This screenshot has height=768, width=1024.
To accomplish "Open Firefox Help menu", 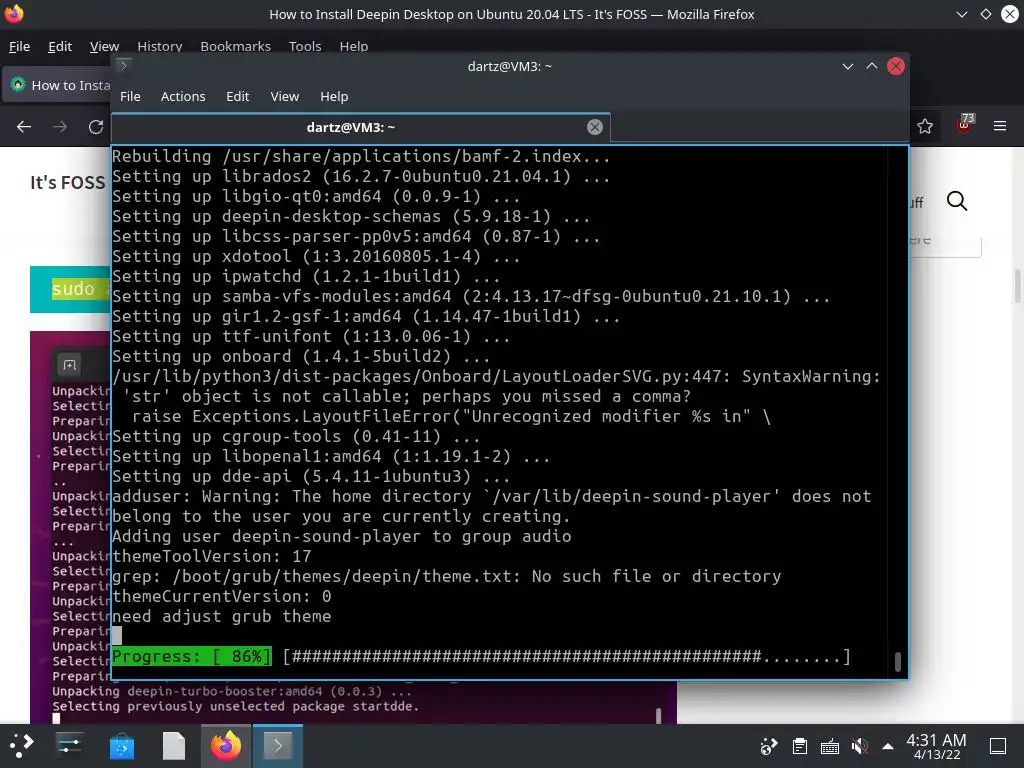I will point(353,46).
